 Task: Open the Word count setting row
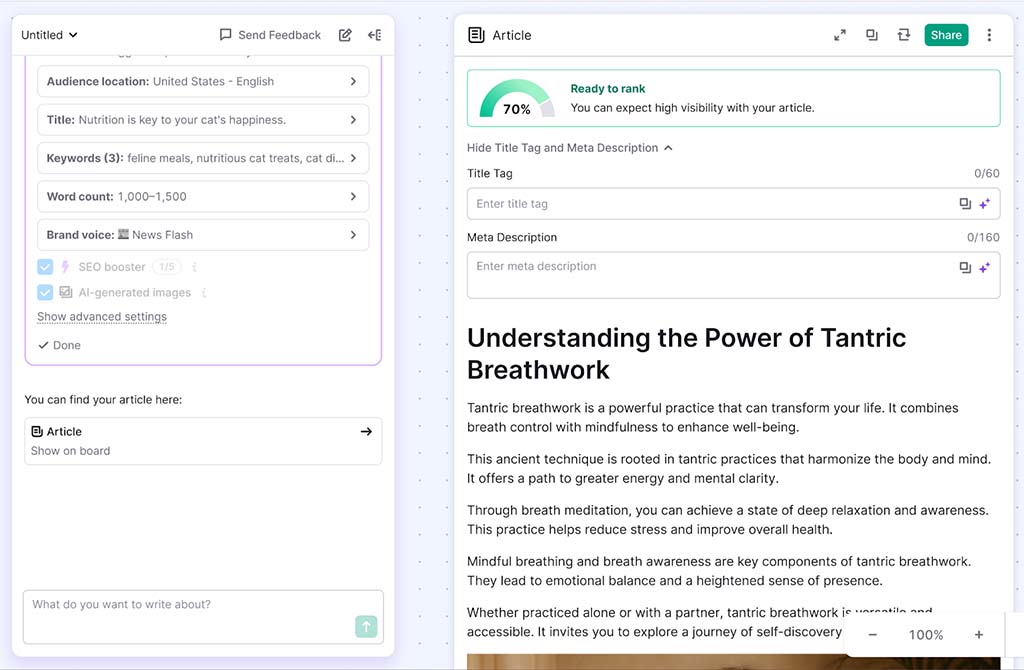(x=203, y=197)
